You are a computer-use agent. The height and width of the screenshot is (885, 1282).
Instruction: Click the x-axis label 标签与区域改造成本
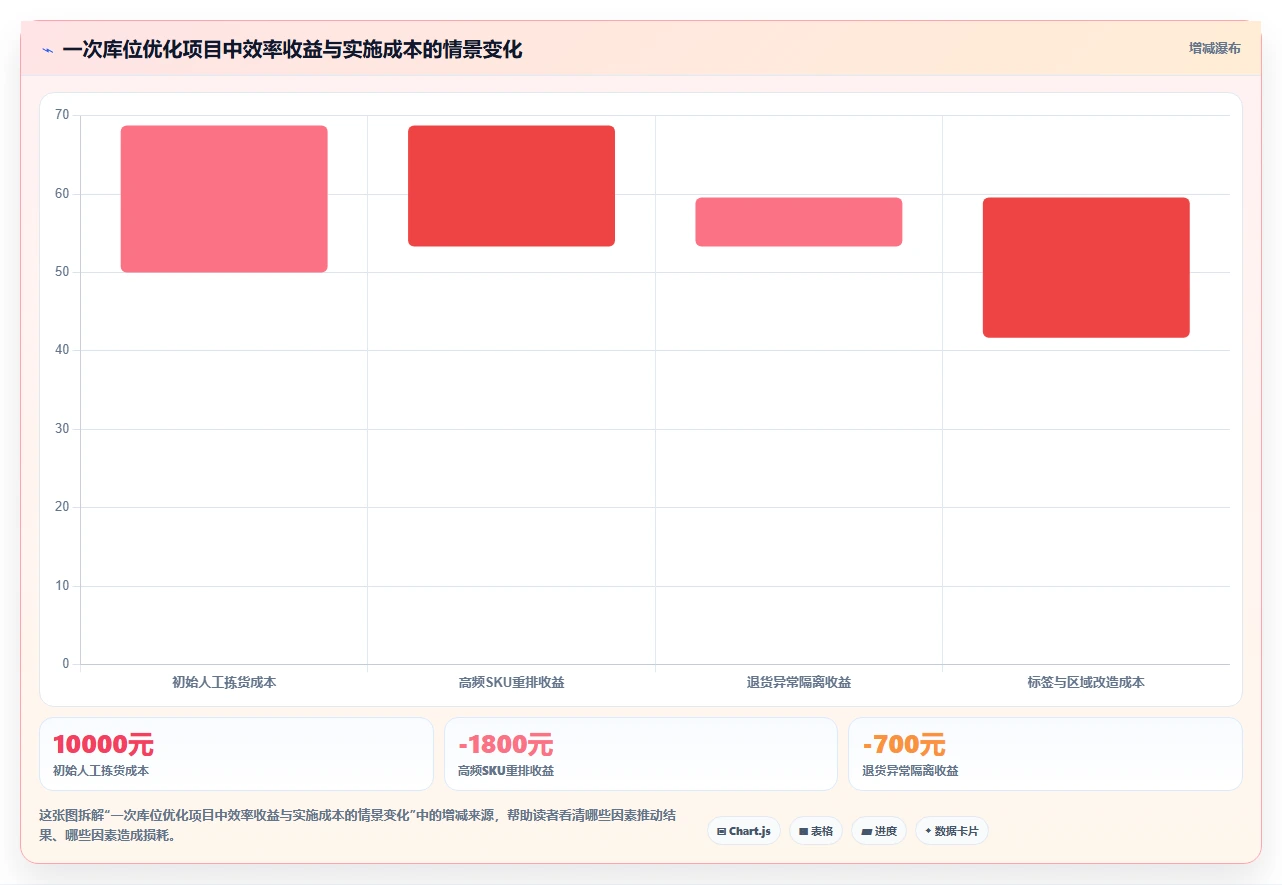1086,683
